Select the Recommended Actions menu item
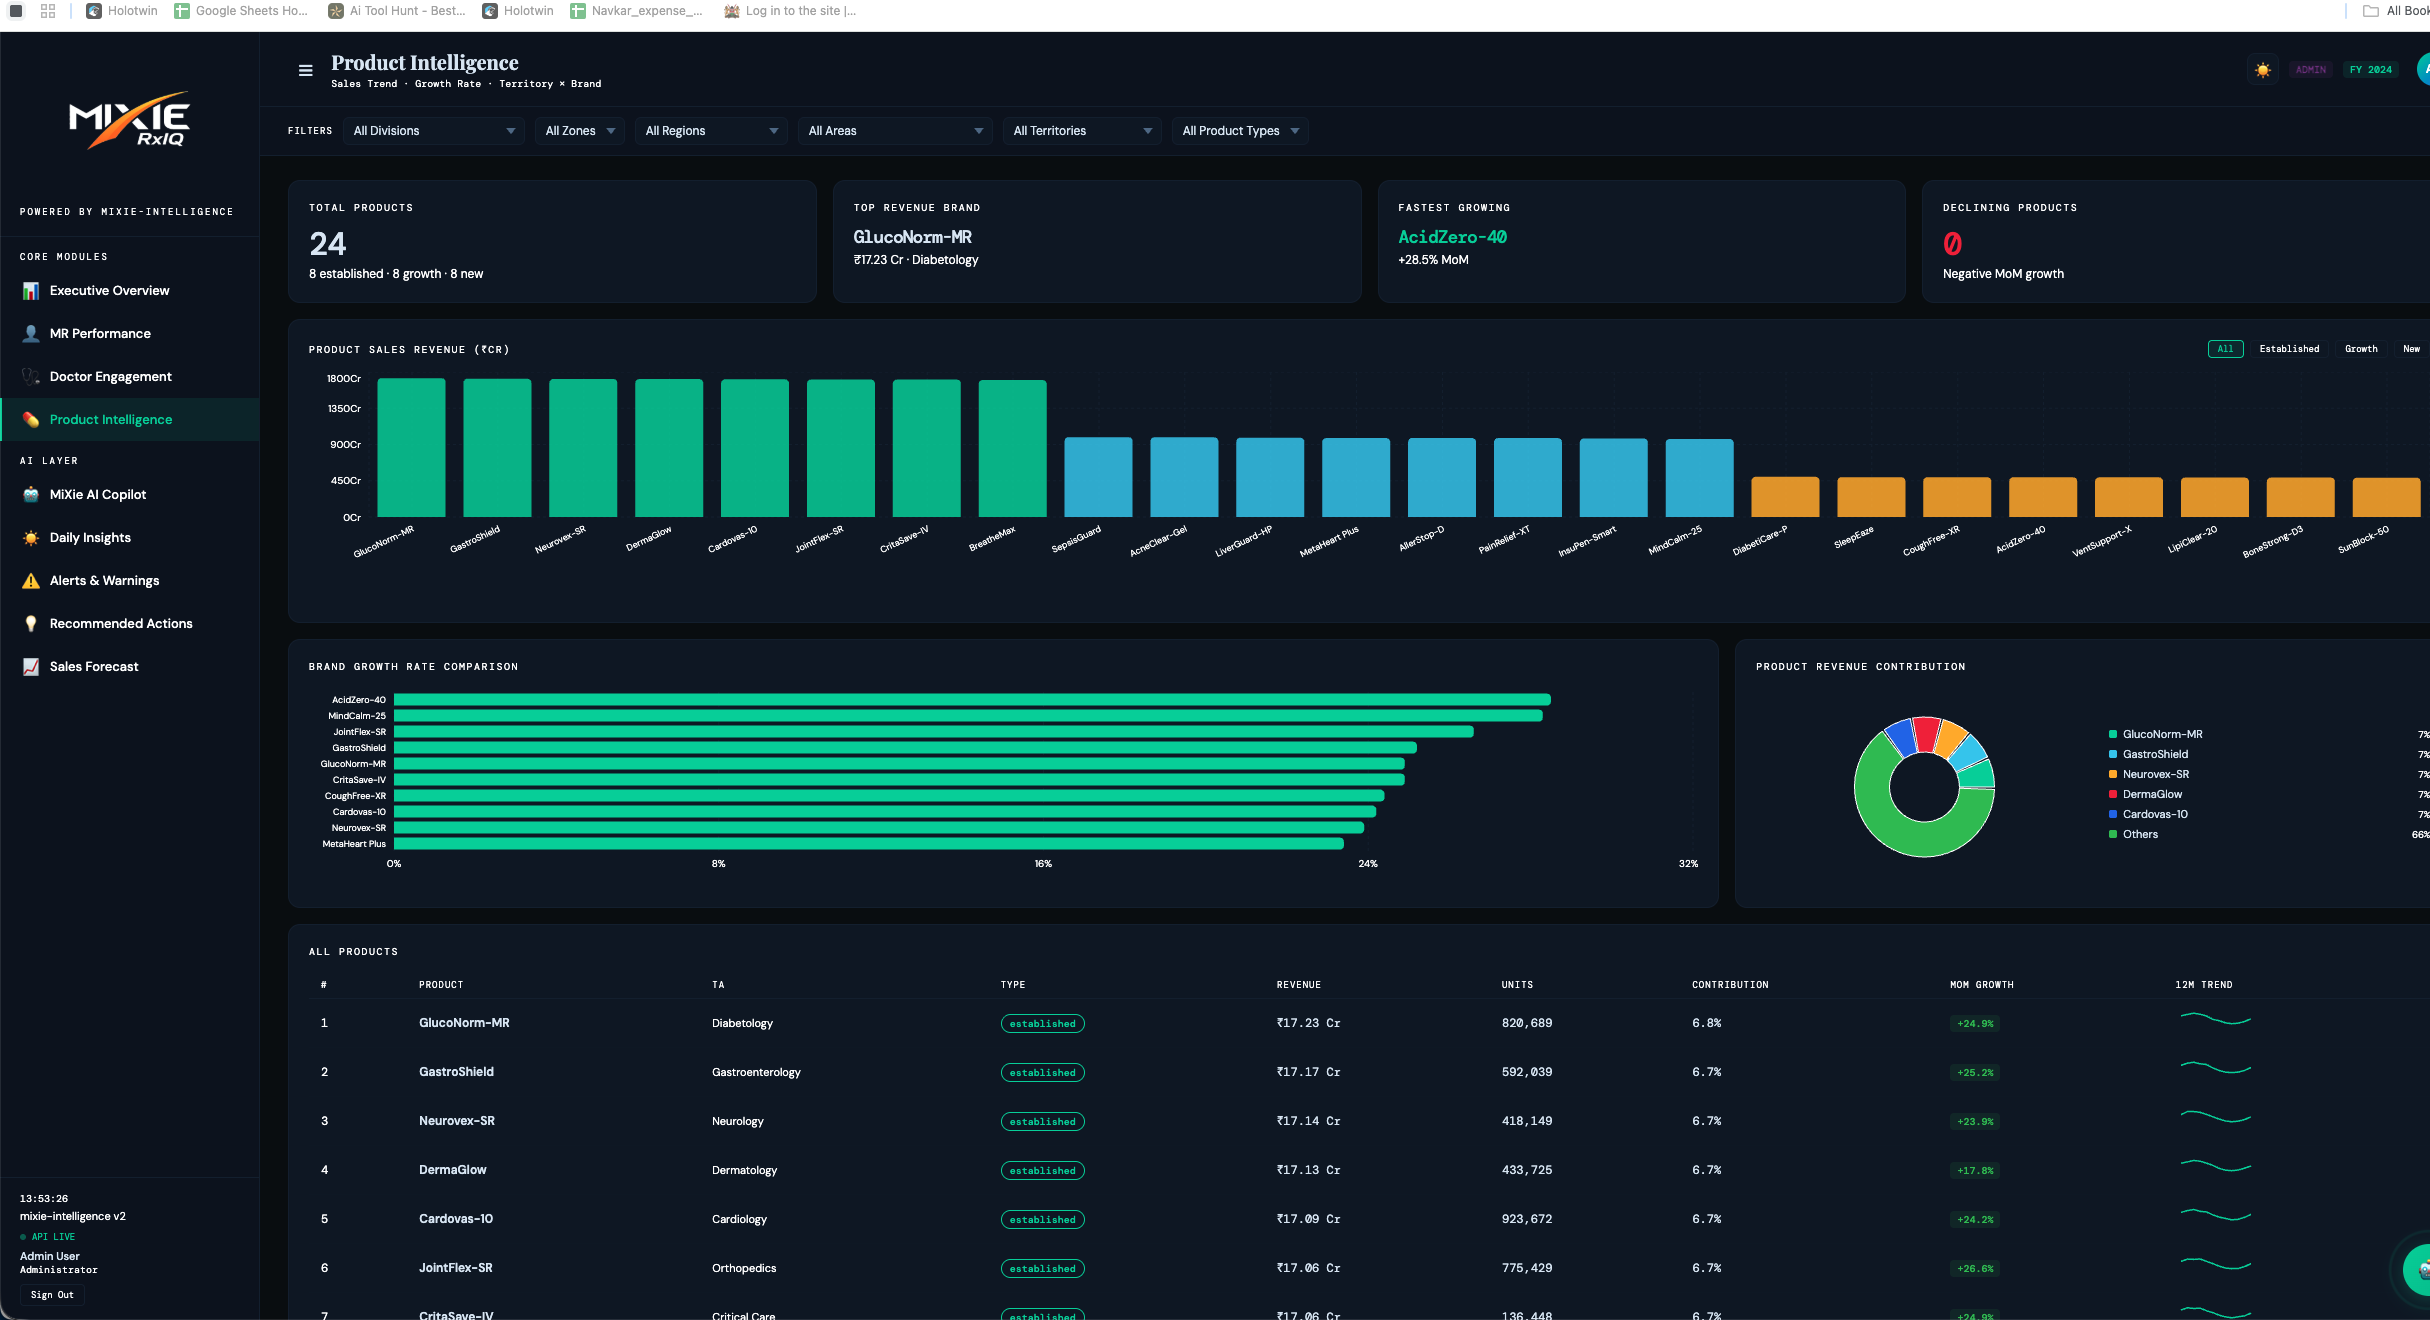Viewport: 2430px width, 1320px height. 121,623
